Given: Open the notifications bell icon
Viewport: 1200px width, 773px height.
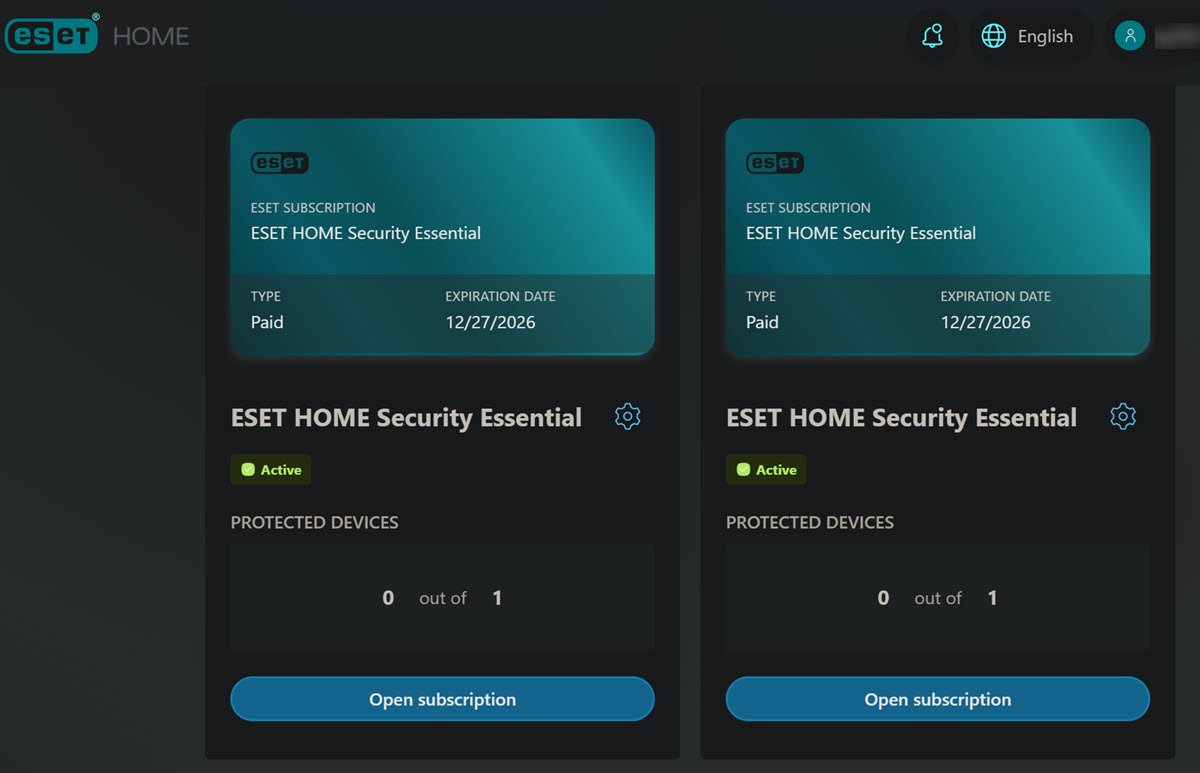Looking at the screenshot, I should point(932,36).
